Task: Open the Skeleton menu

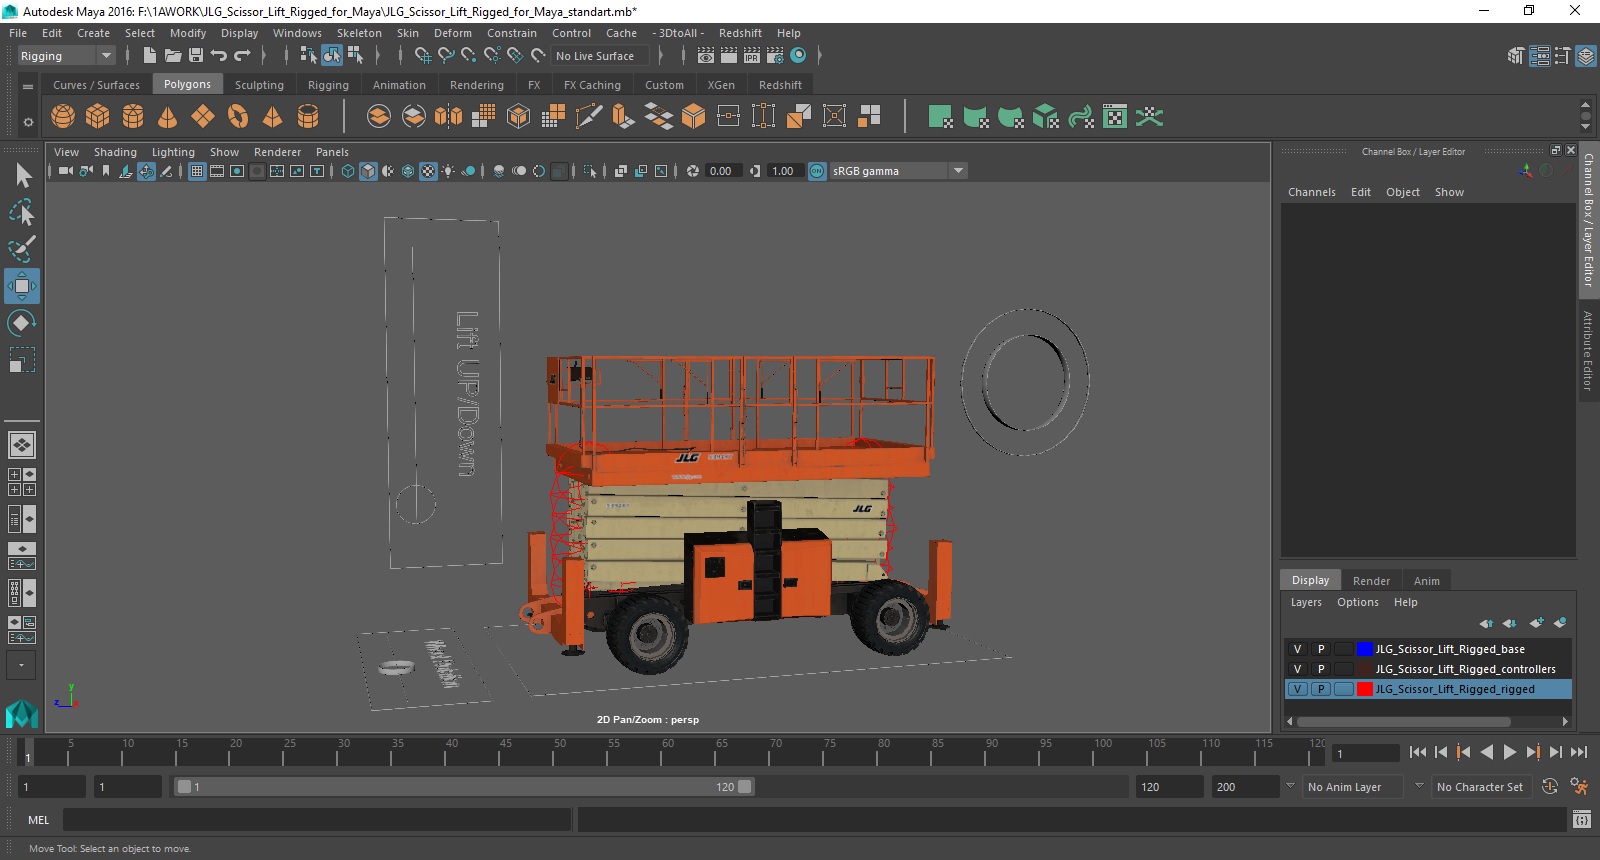Action: tap(359, 33)
